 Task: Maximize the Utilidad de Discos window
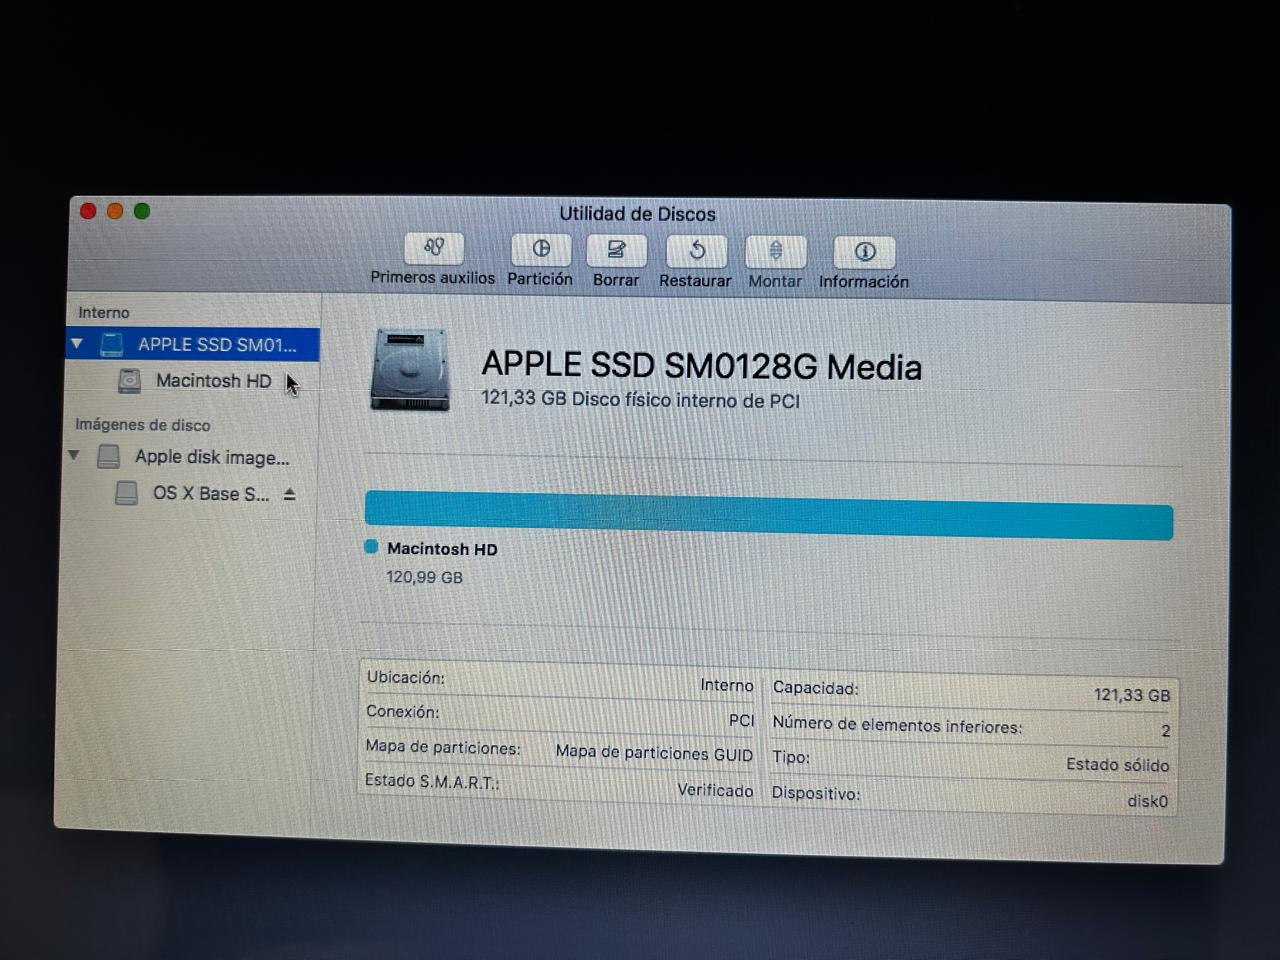pos(142,211)
